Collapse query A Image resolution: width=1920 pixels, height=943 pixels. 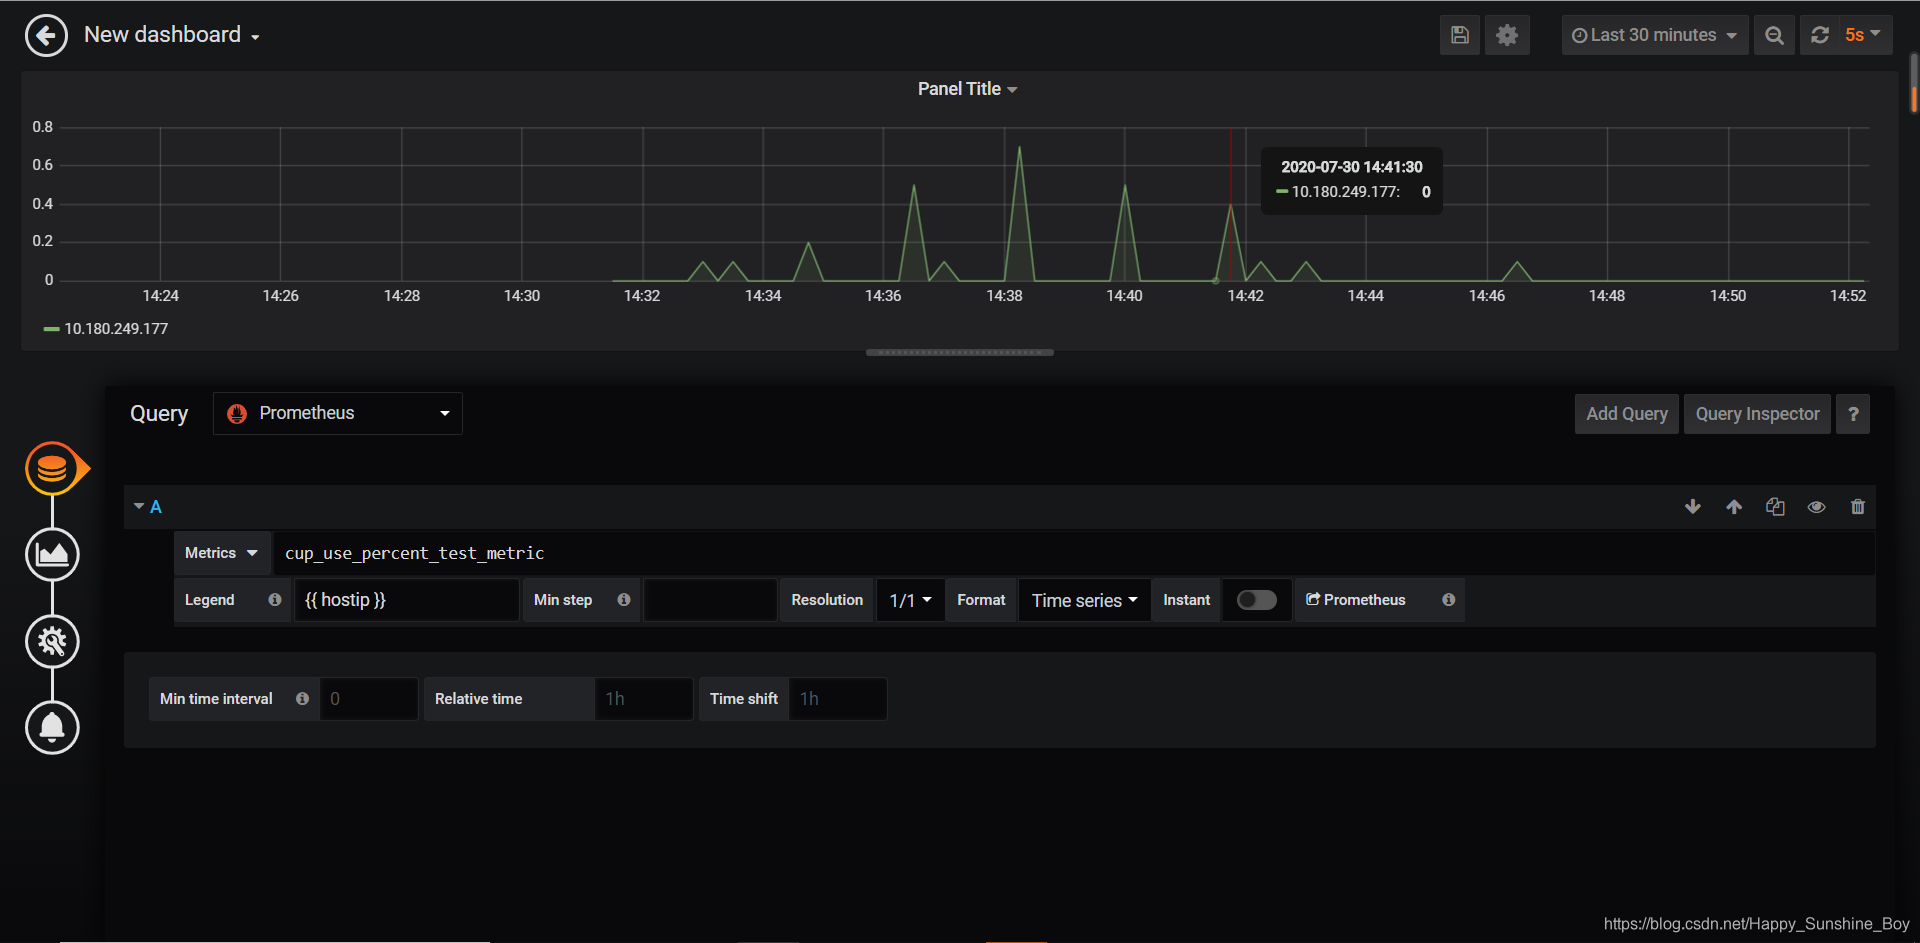[139, 506]
